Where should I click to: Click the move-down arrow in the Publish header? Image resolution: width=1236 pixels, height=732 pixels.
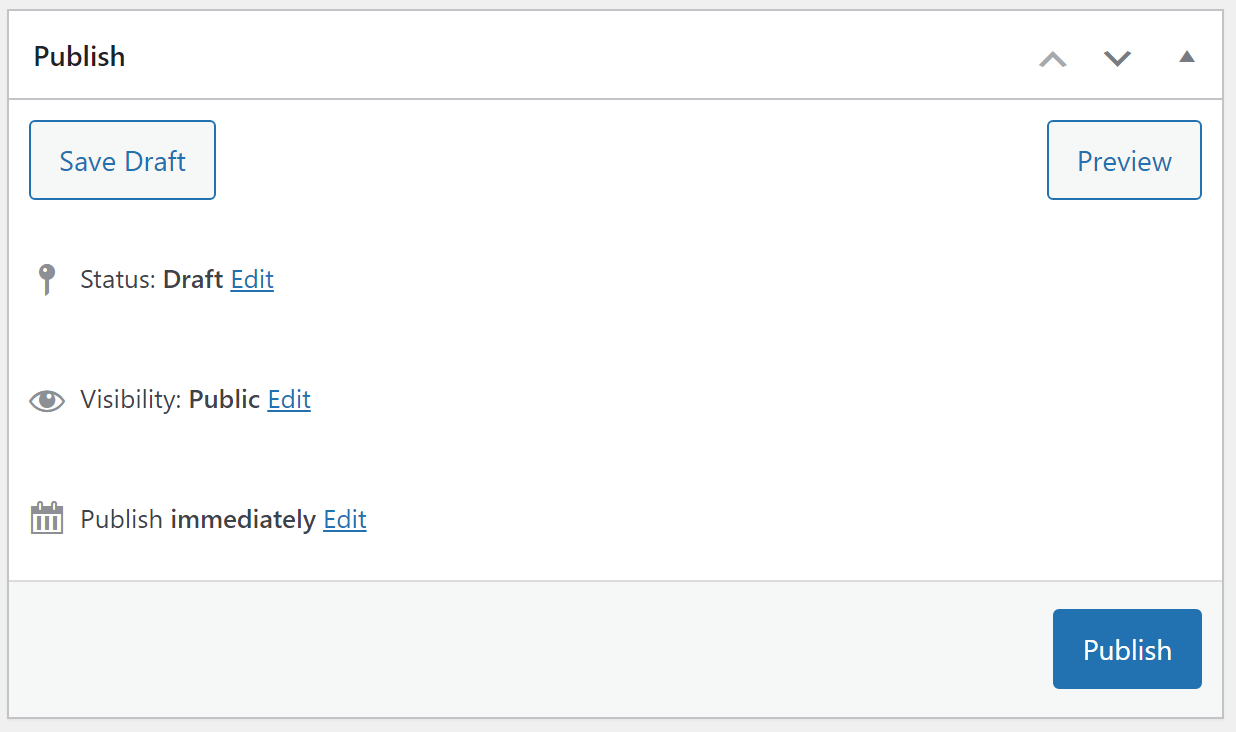(x=1117, y=58)
